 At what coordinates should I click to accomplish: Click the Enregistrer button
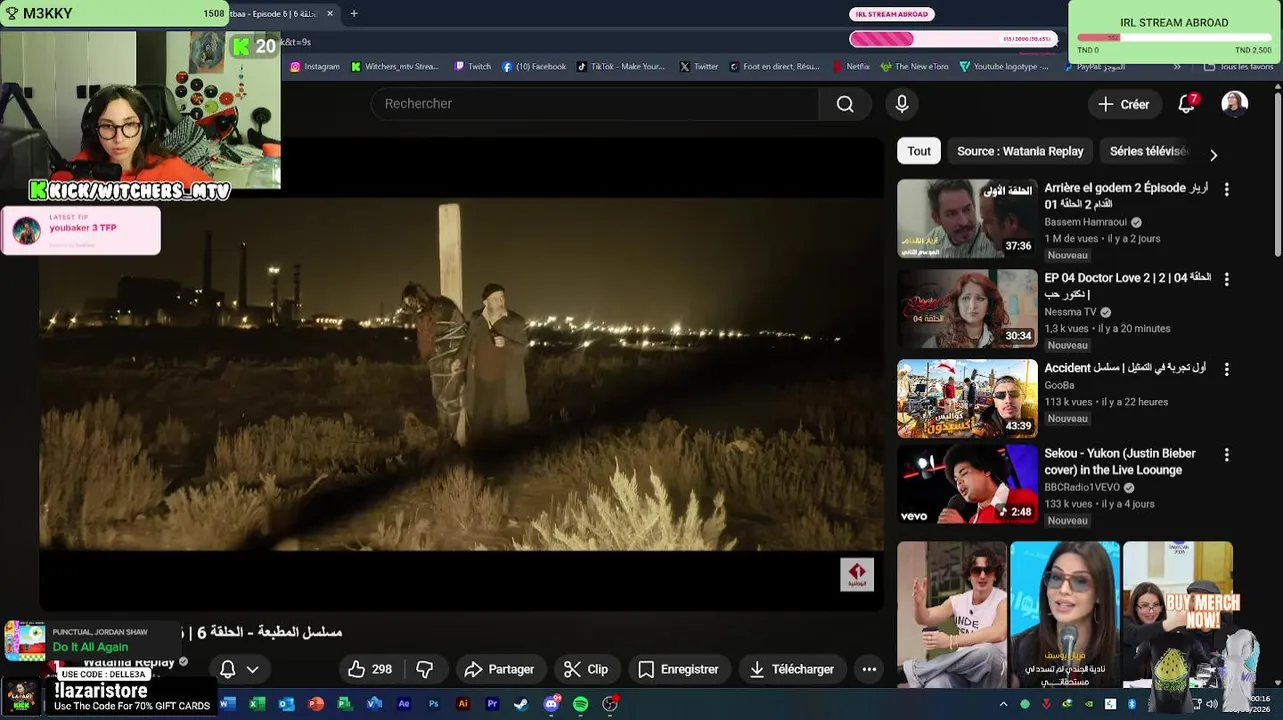tap(679, 669)
